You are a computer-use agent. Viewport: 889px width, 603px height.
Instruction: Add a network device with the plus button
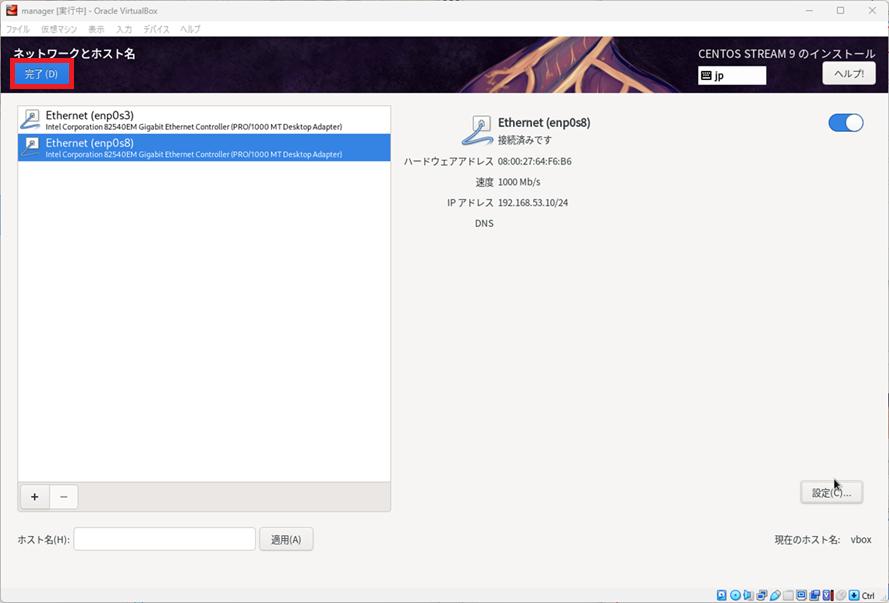[x=35, y=497]
